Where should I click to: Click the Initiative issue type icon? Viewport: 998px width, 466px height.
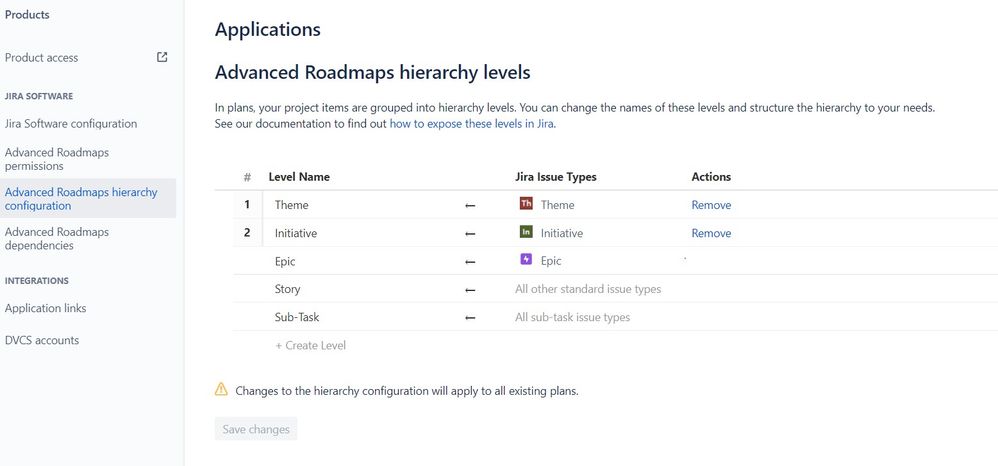pos(526,232)
